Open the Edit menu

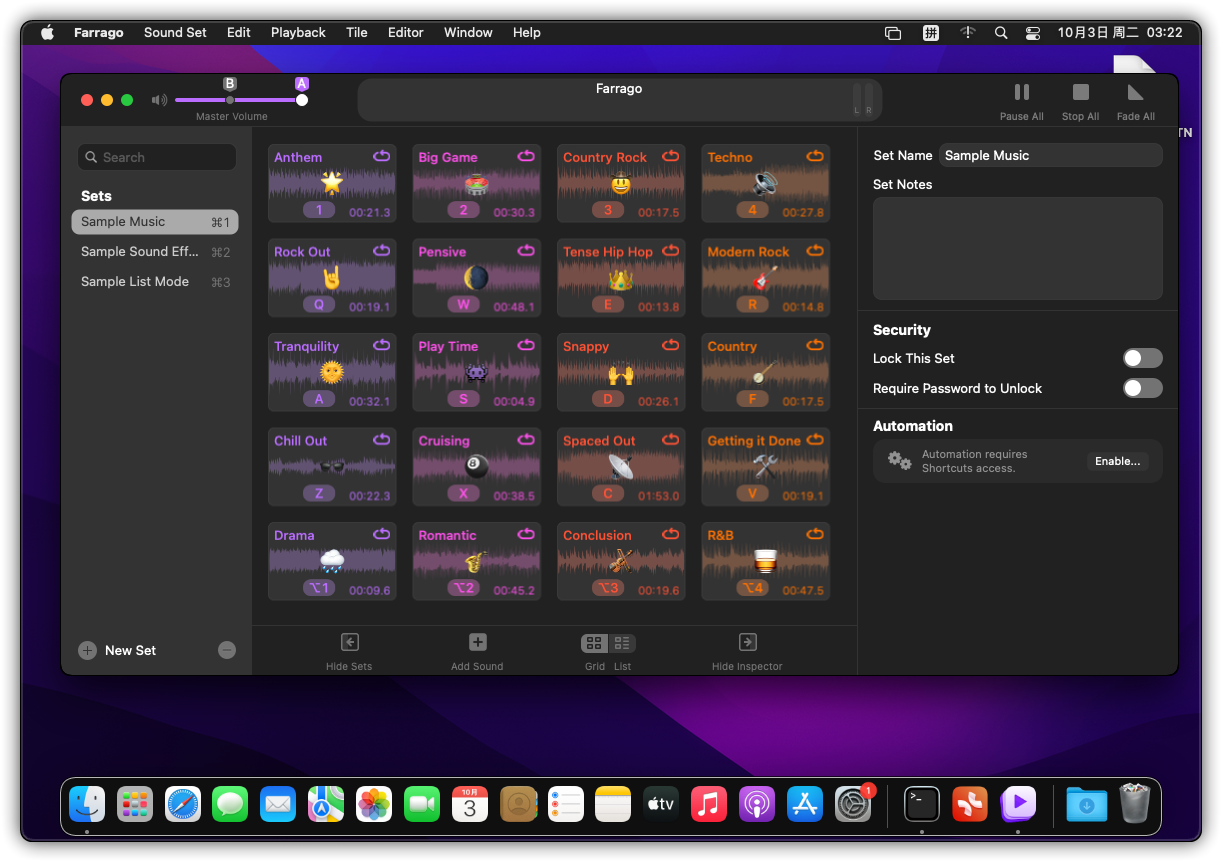click(239, 32)
